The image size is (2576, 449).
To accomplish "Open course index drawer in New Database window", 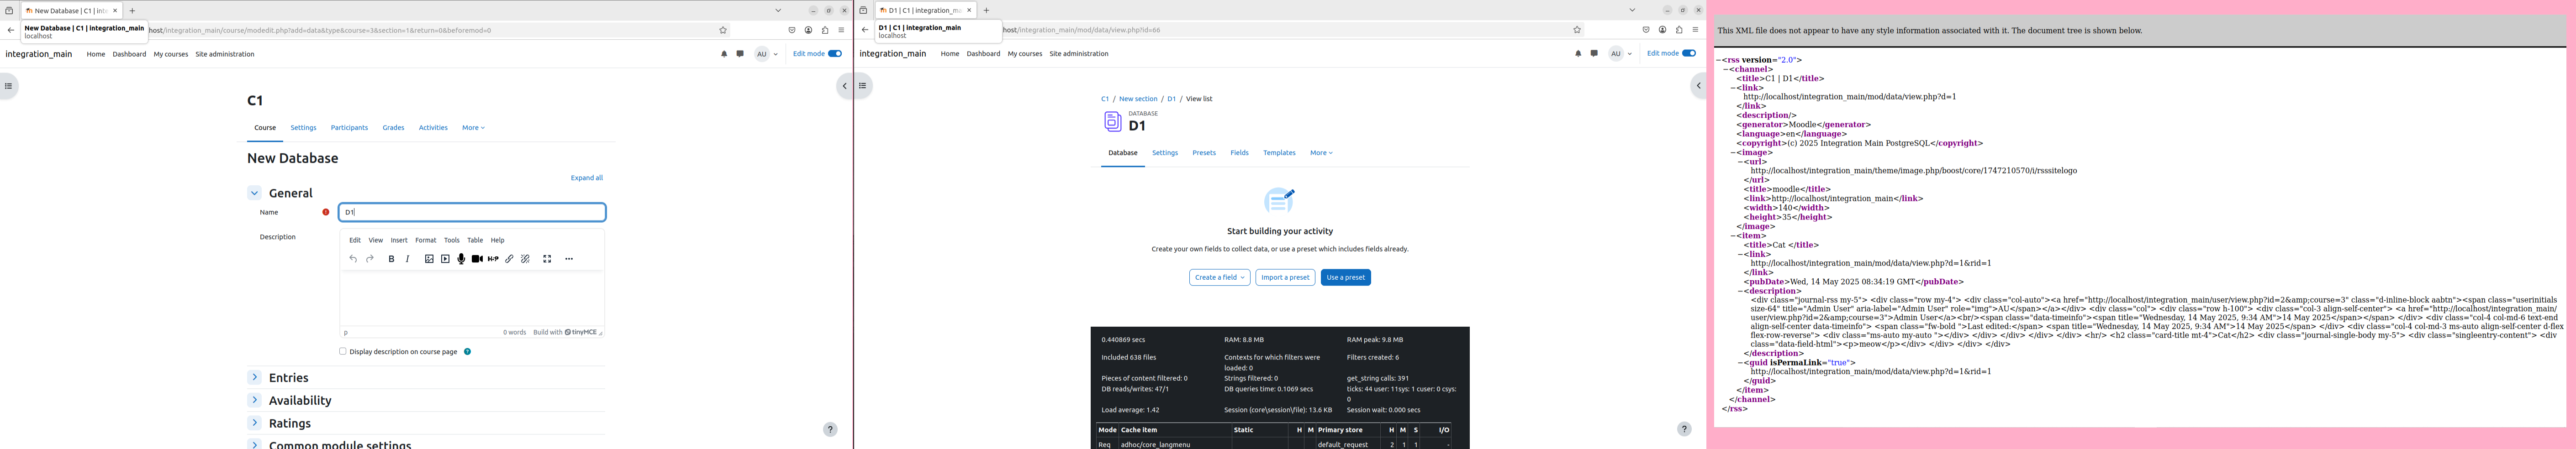I will (x=8, y=86).
